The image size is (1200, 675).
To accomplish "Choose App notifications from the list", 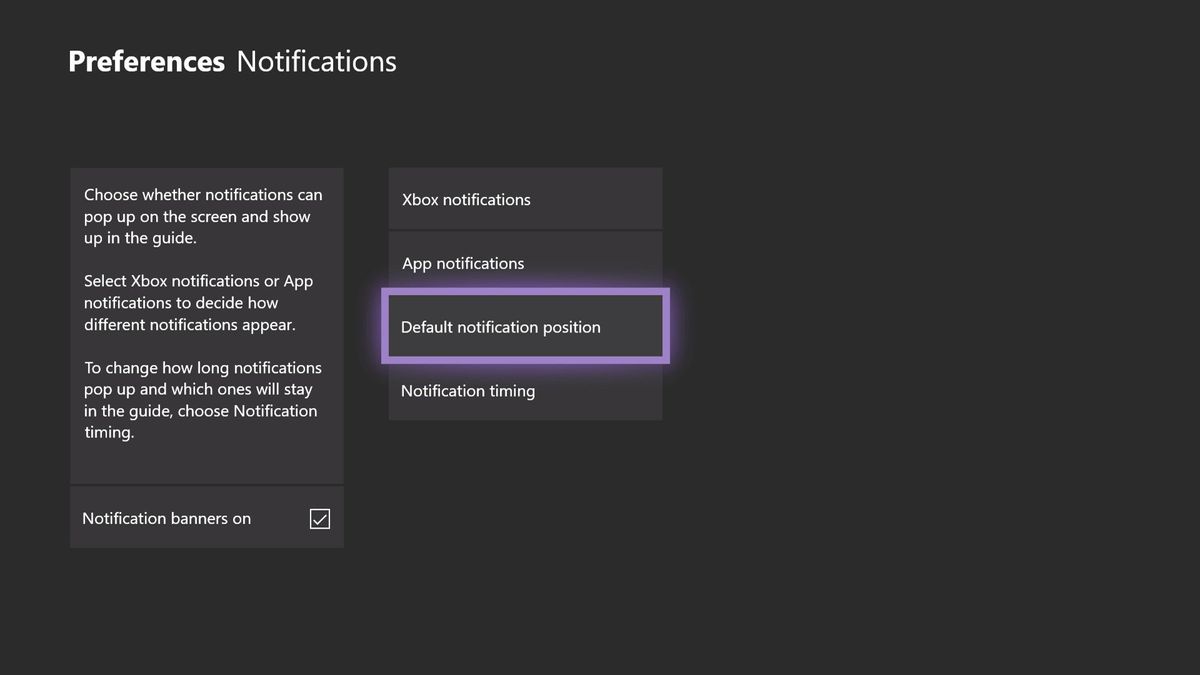I will (x=525, y=263).
